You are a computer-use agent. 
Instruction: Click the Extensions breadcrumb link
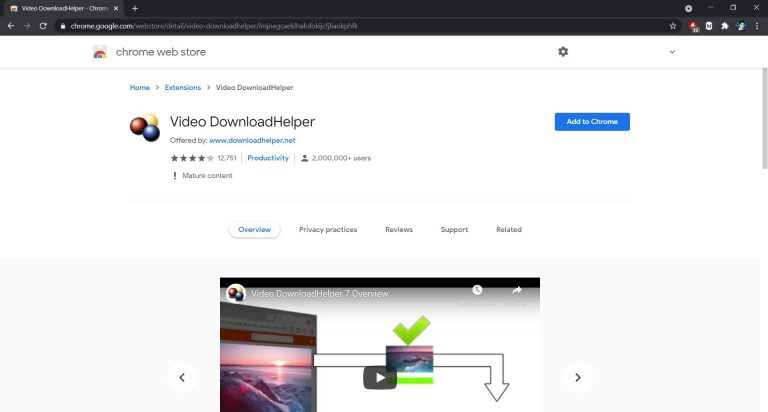(x=183, y=87)
